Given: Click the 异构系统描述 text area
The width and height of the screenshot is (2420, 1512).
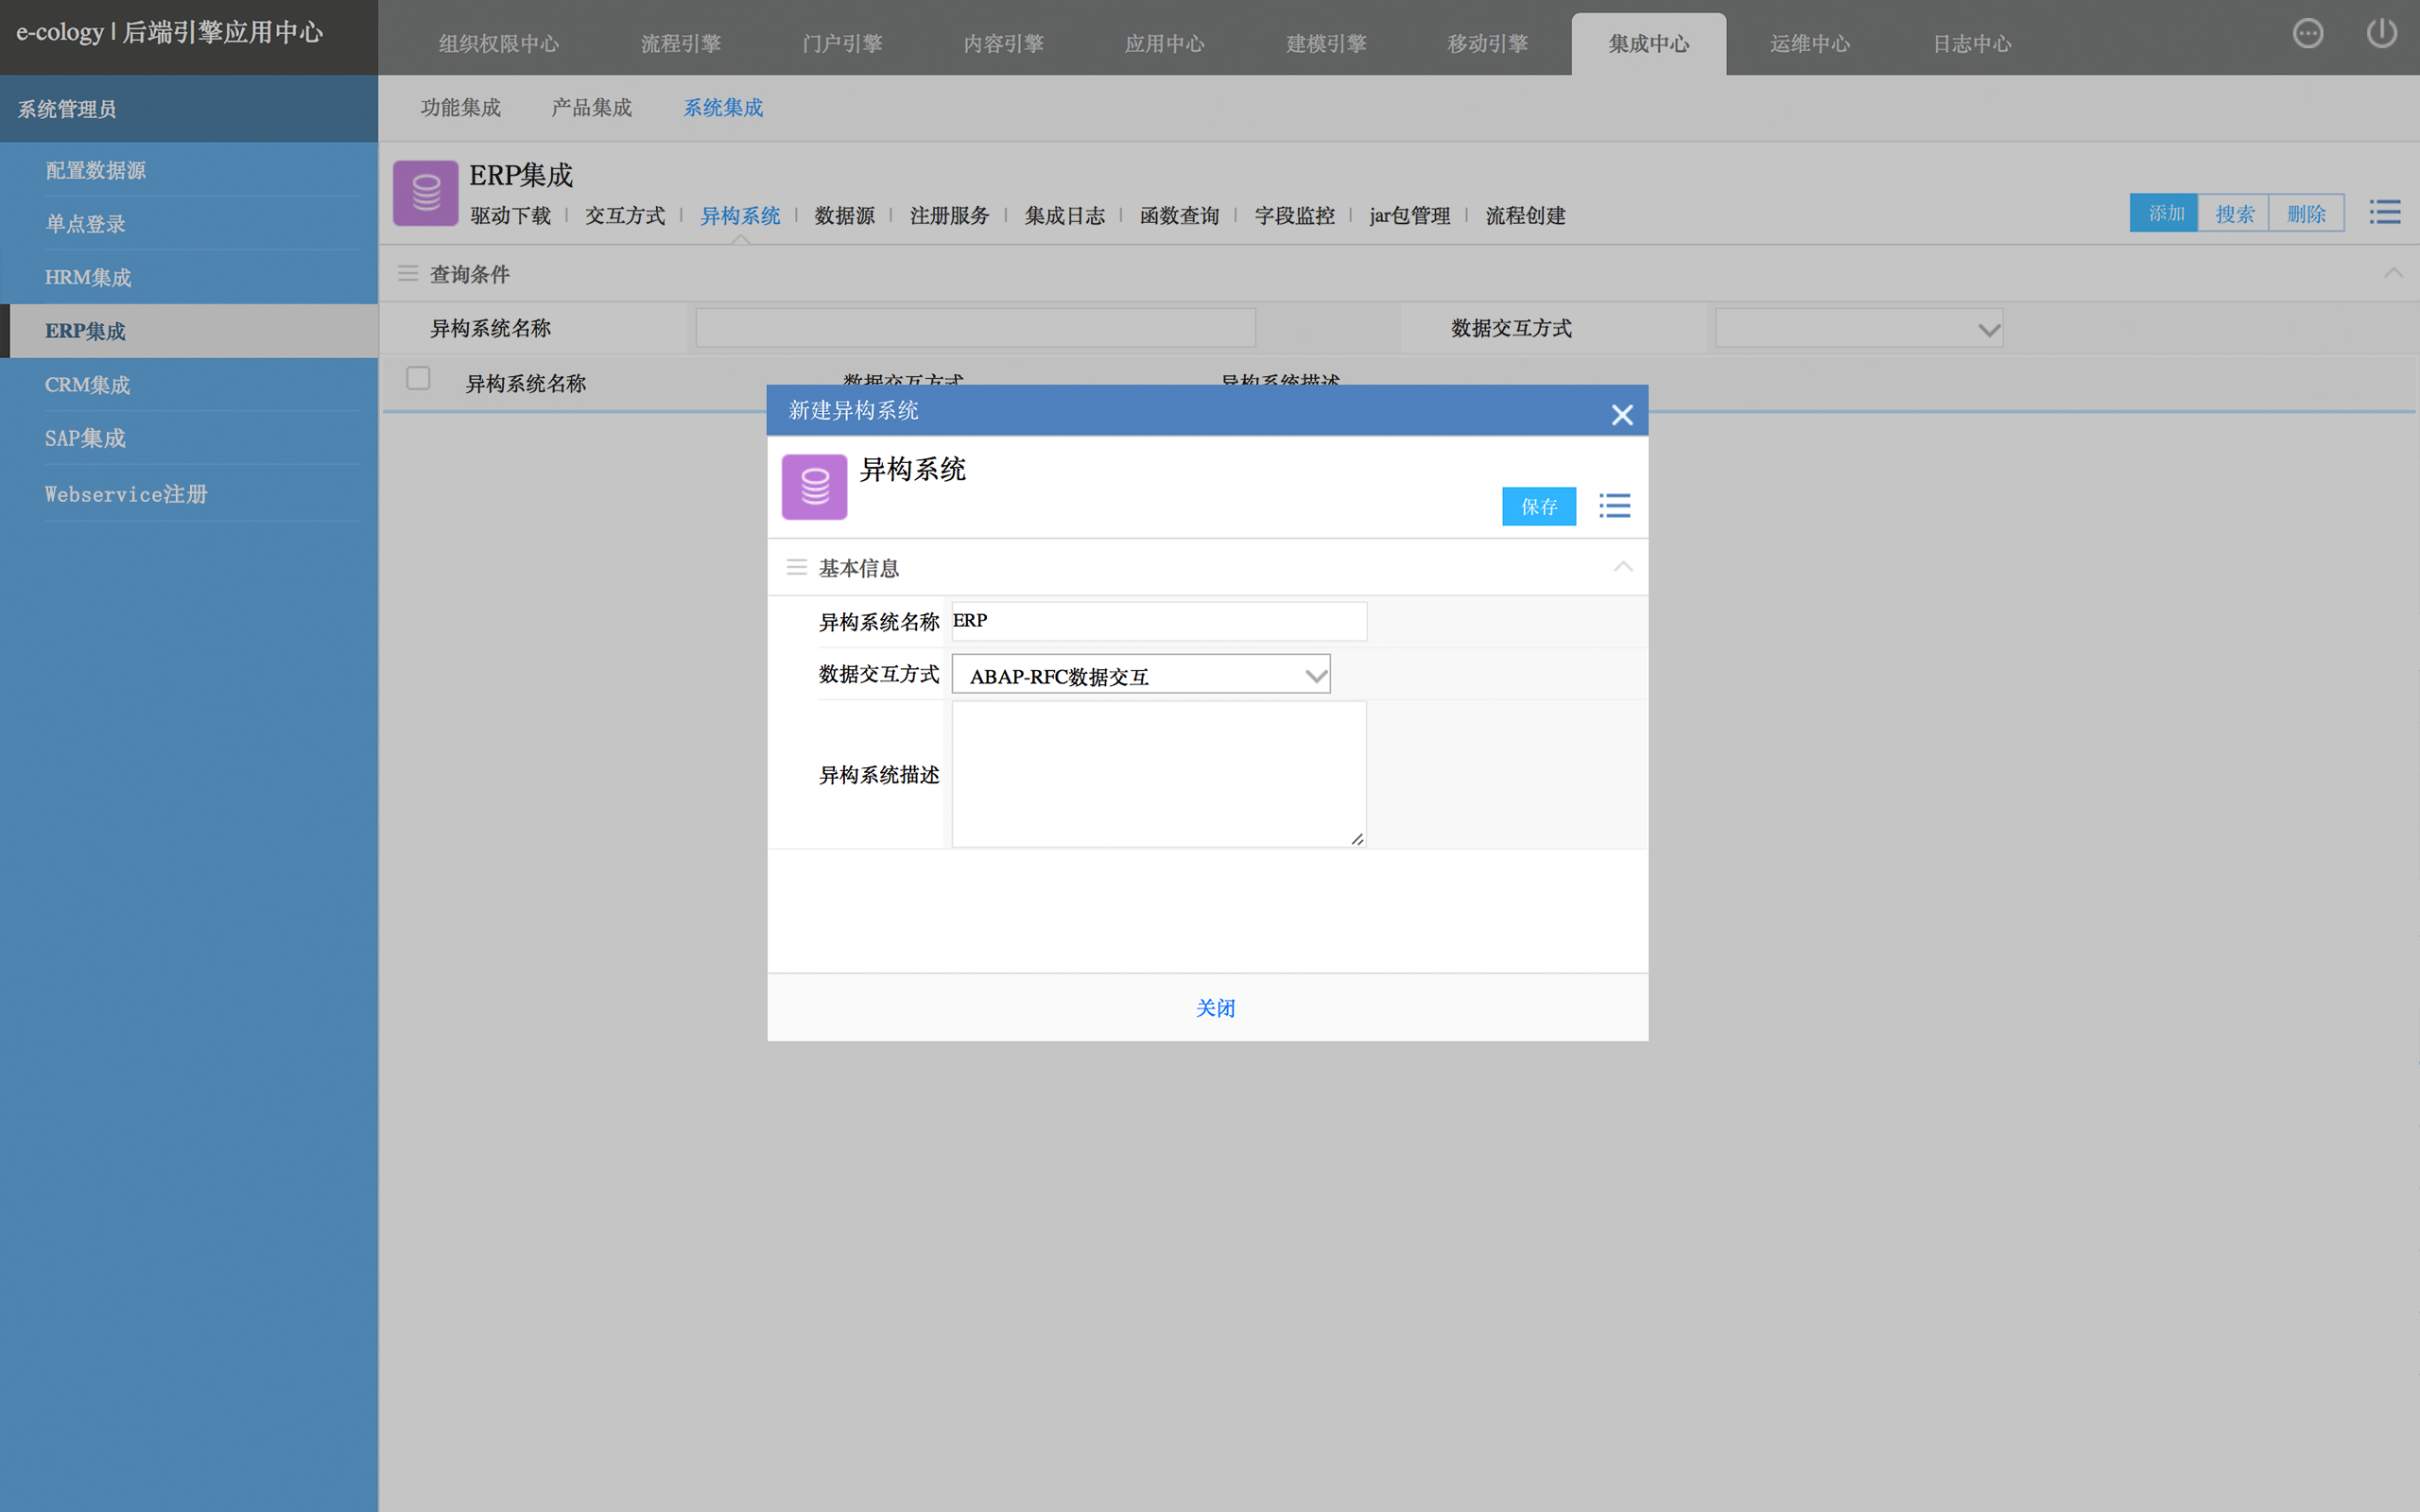Looking at the screenshot, I should coord(1158,774).
